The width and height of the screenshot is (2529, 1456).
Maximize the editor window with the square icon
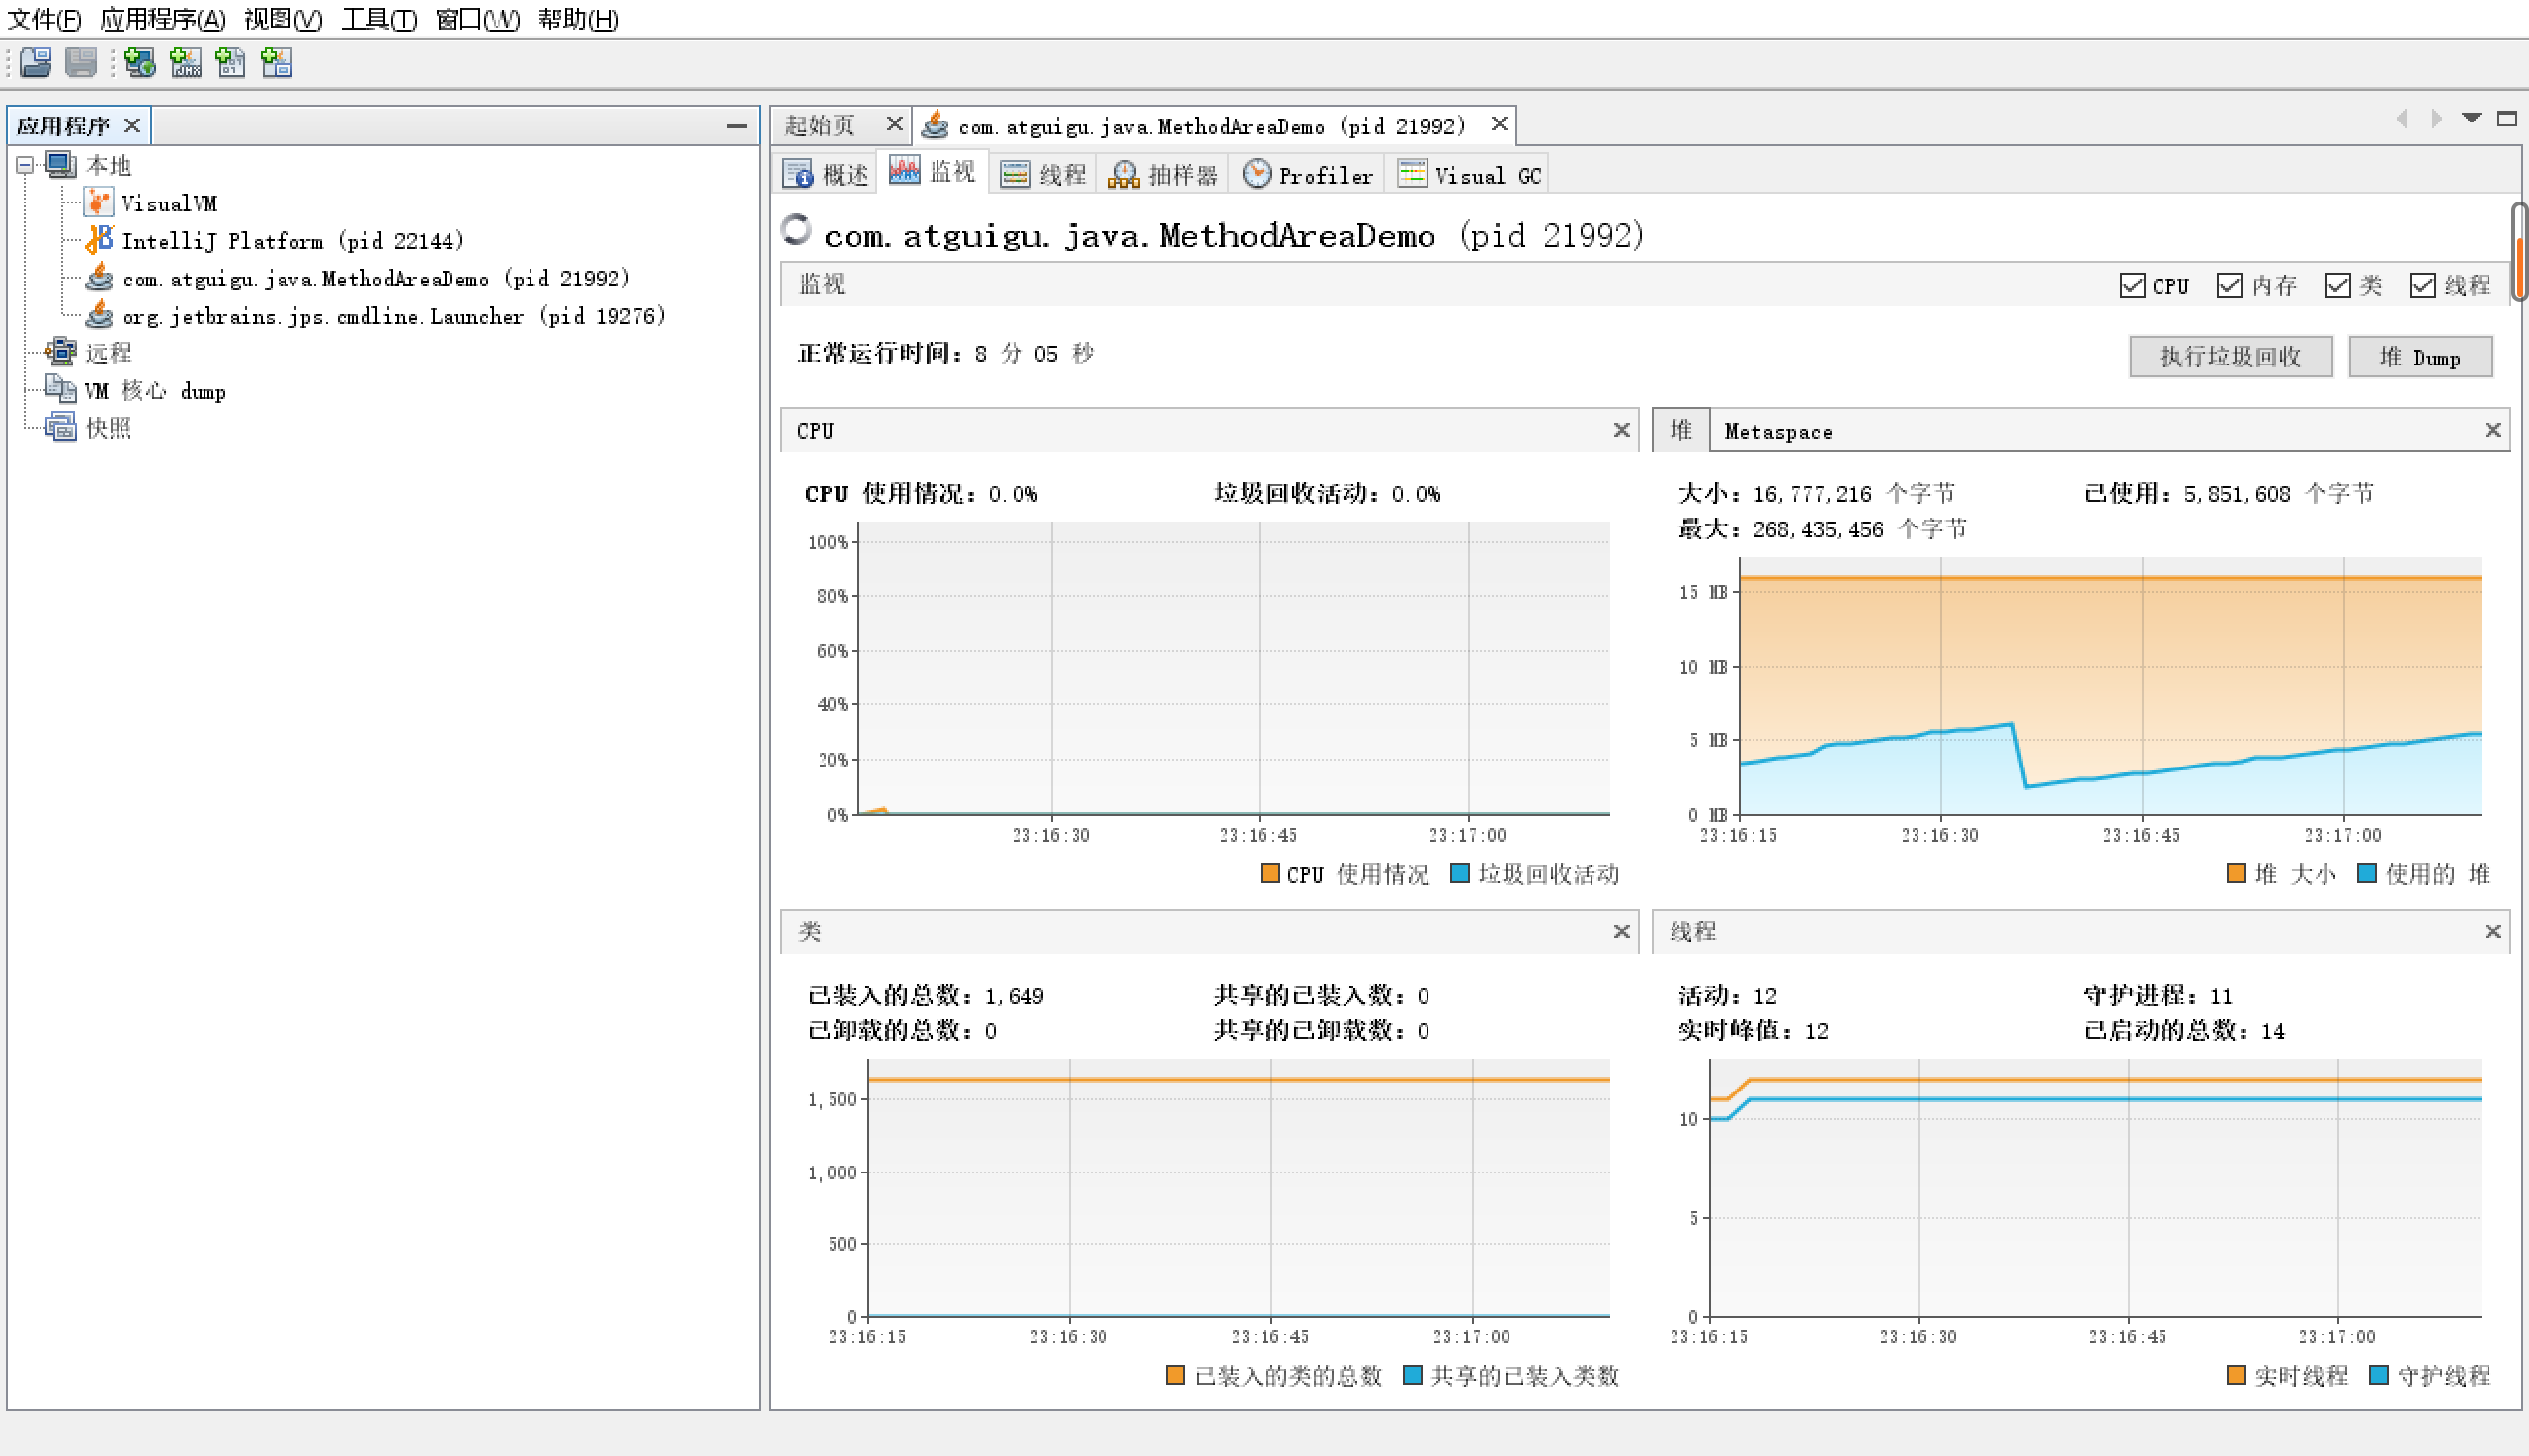pos(2506,118)
